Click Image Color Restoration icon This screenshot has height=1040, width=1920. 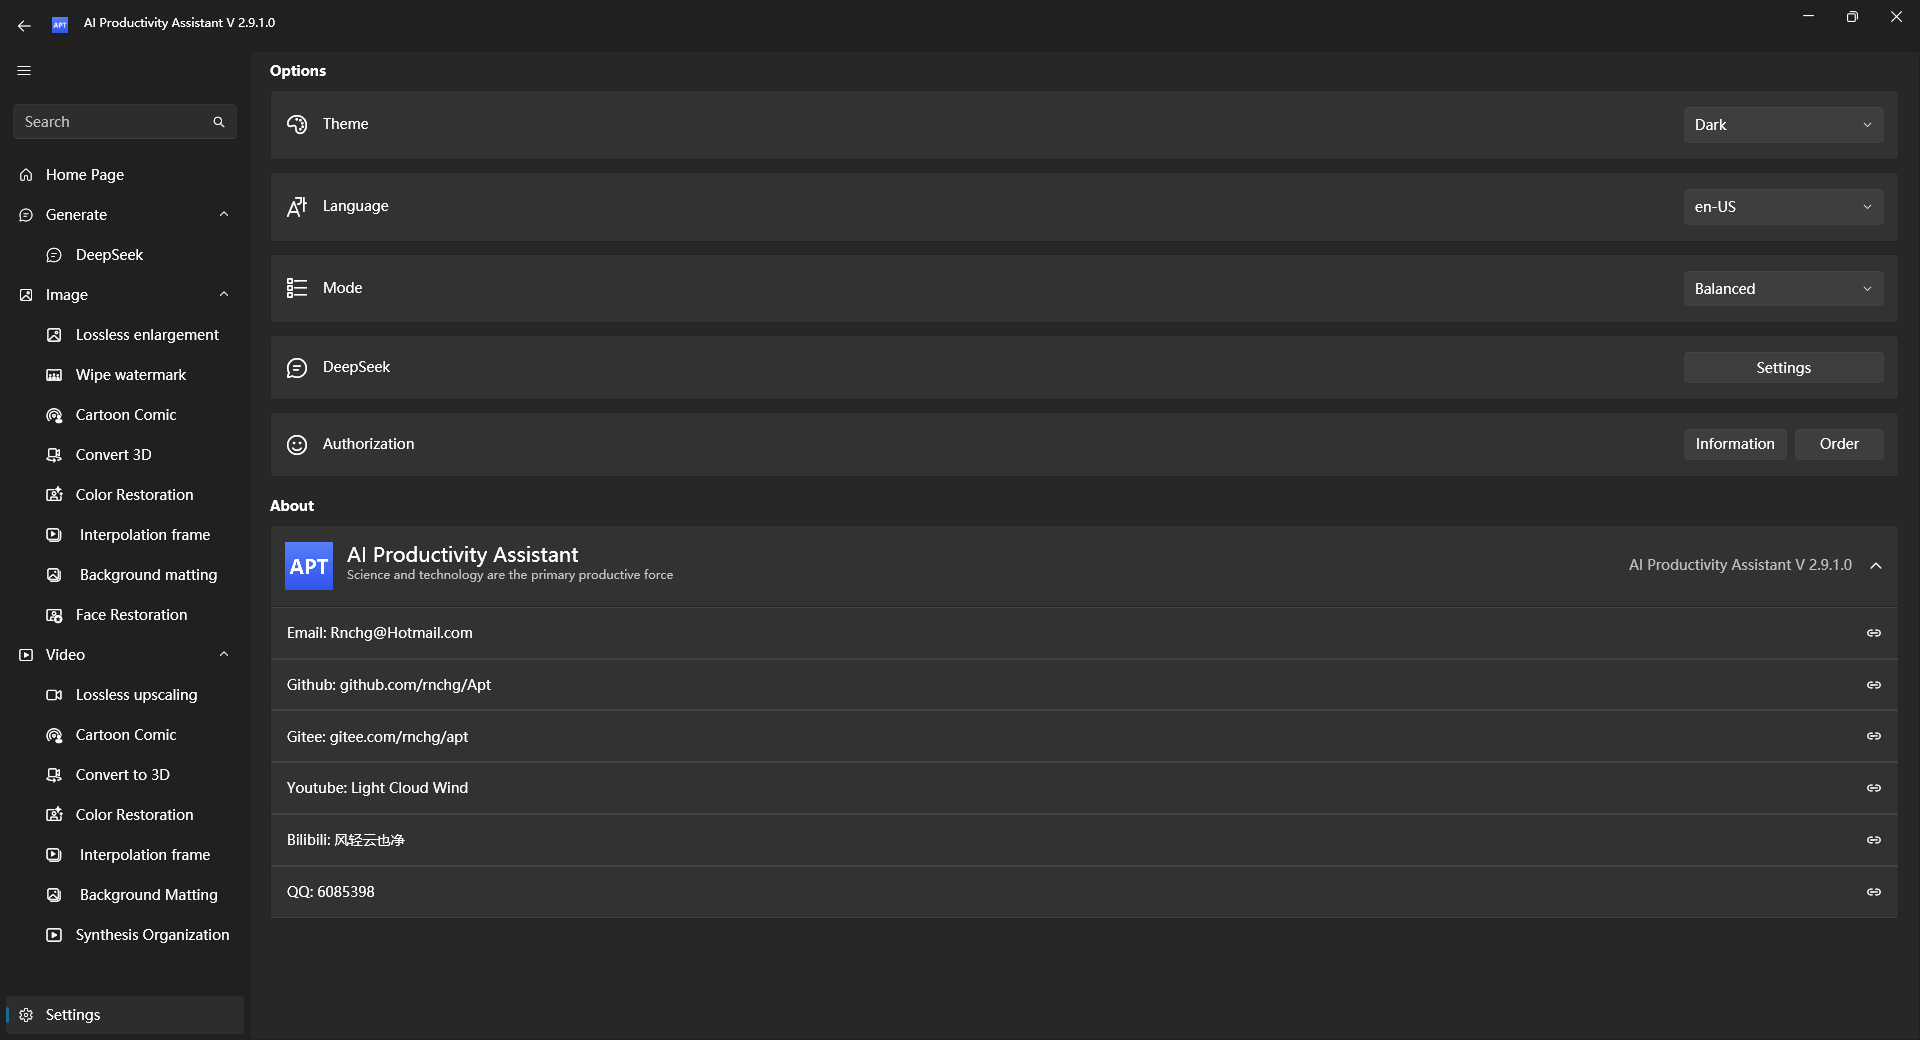pos(54,495)
